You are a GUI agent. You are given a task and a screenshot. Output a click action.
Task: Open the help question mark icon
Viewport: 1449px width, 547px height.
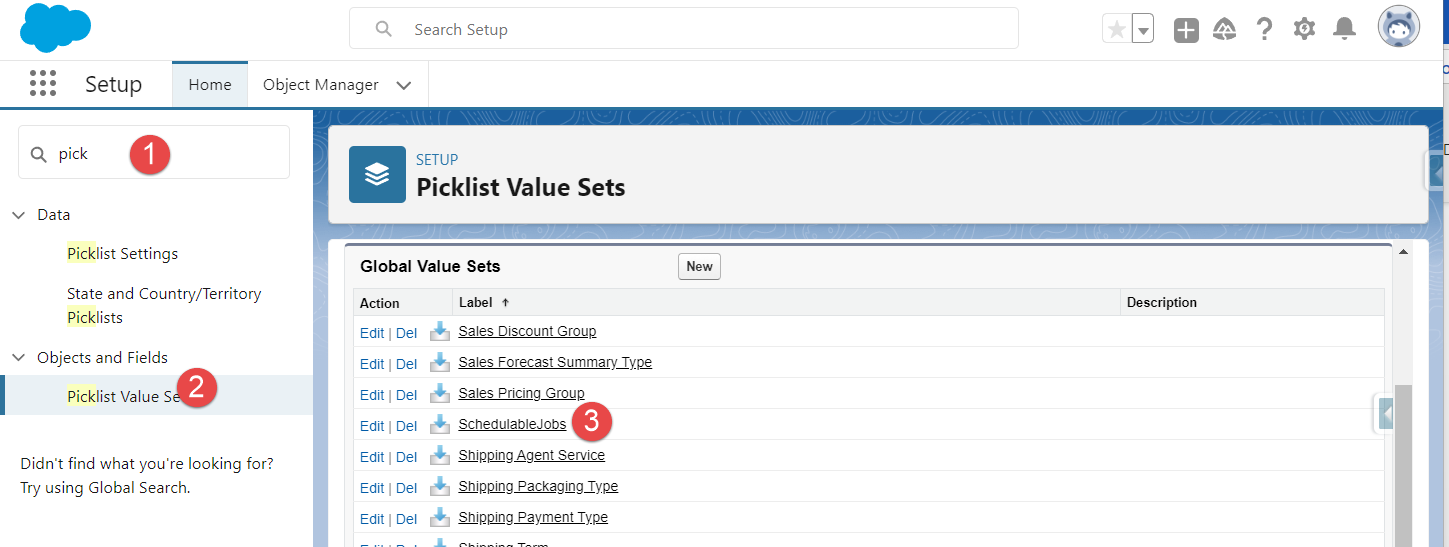[x=1264, y=29]
